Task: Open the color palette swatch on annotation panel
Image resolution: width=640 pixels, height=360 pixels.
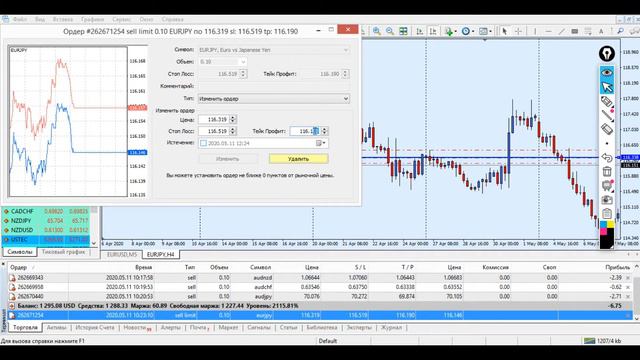Action: click(x=607, y=235)
